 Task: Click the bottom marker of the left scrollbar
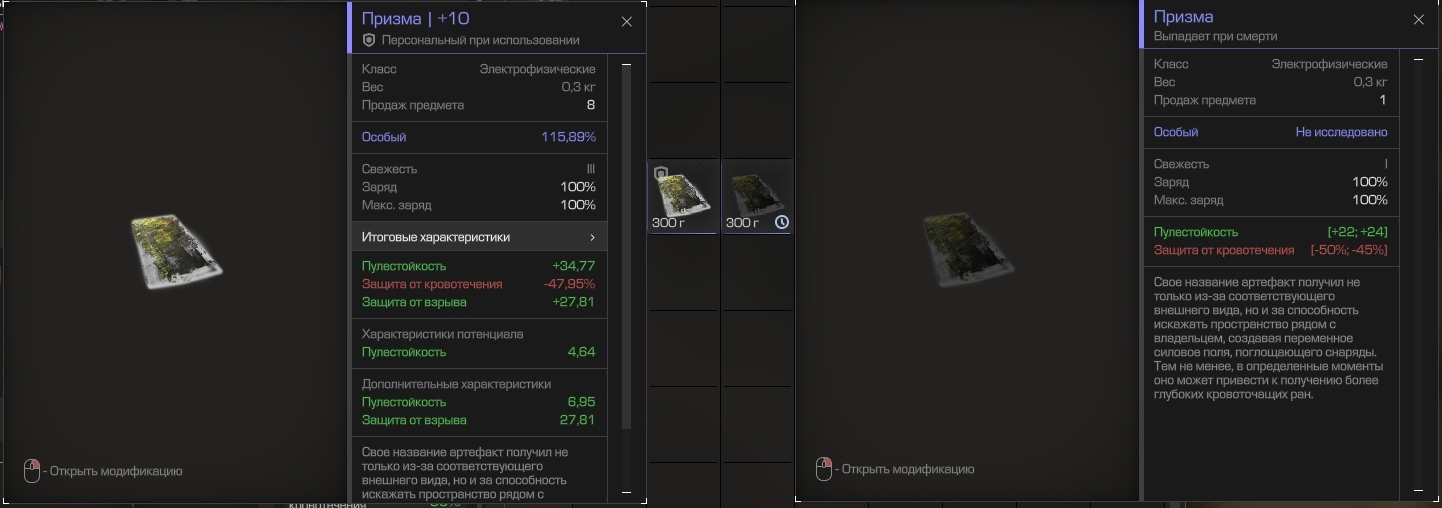coord(627,491)
